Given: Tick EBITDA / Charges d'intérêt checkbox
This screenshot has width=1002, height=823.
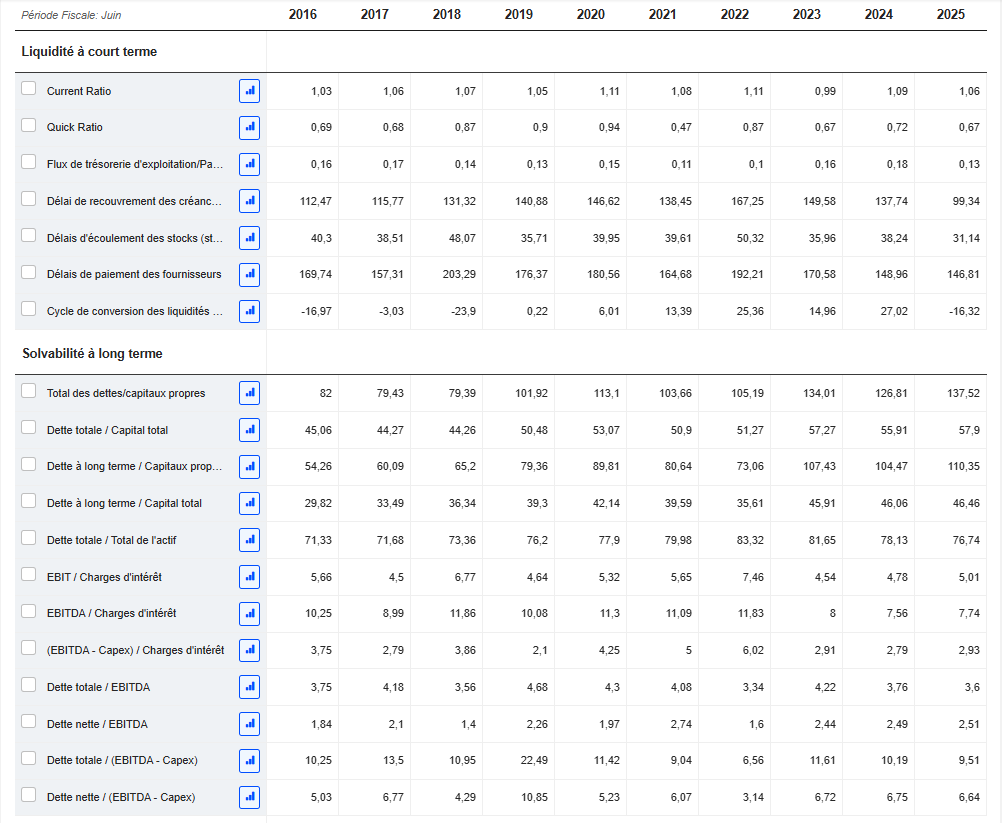Looking at the screenshot, I should [29, 611].
